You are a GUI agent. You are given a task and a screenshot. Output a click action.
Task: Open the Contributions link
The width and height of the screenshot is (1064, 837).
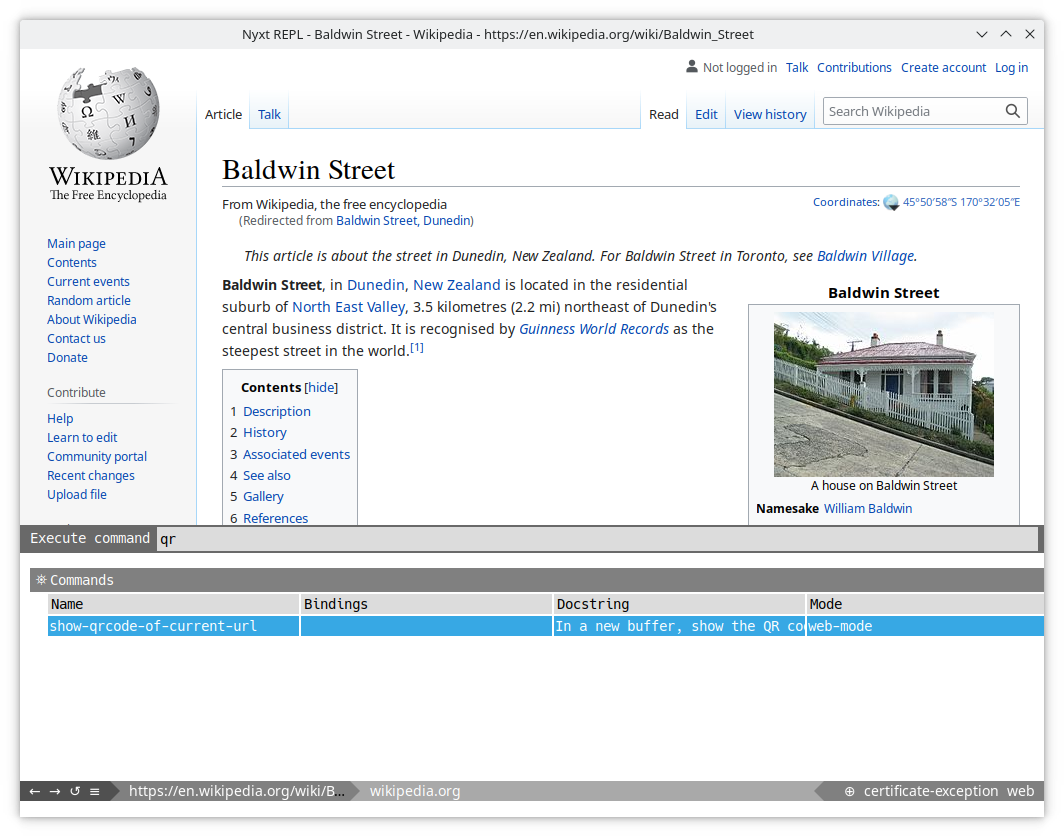pyautogui.click(x=854, y=68)
